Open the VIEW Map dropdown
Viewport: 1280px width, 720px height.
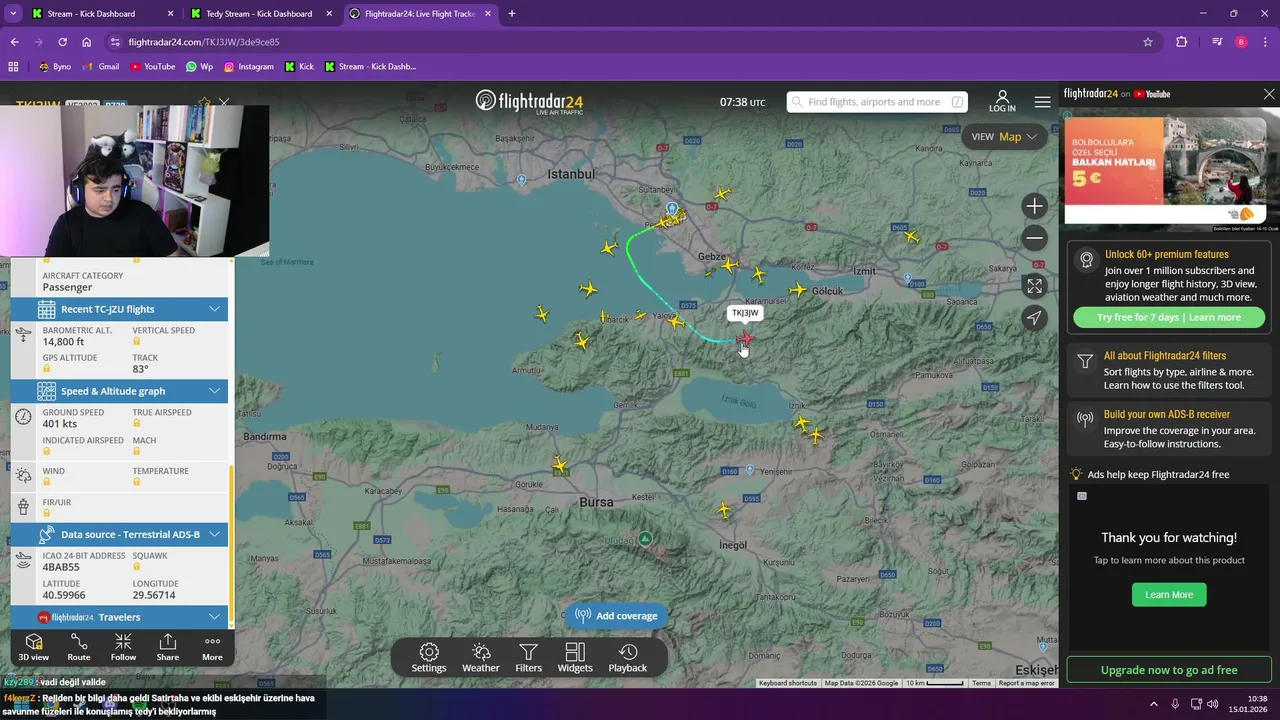tap(1004, 137)
